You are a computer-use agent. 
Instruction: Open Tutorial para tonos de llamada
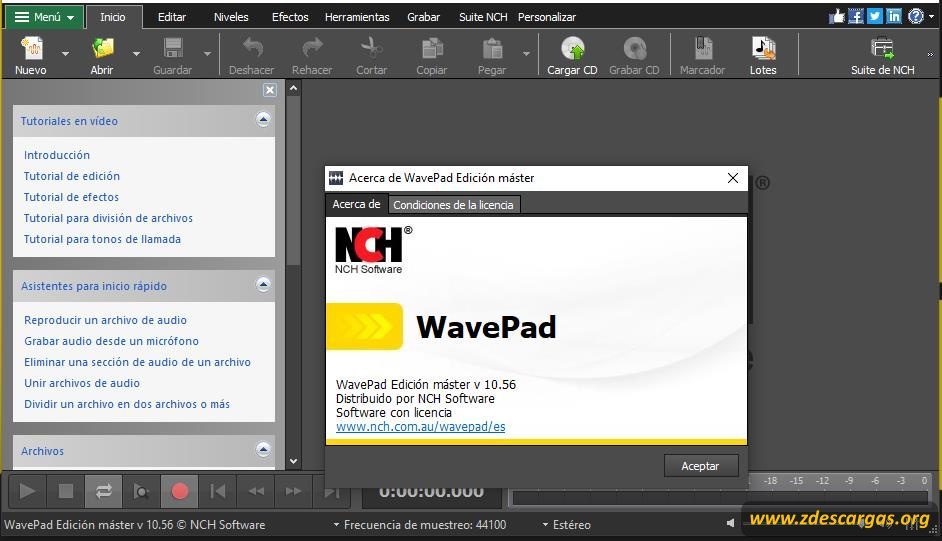(x=102, y=239)
